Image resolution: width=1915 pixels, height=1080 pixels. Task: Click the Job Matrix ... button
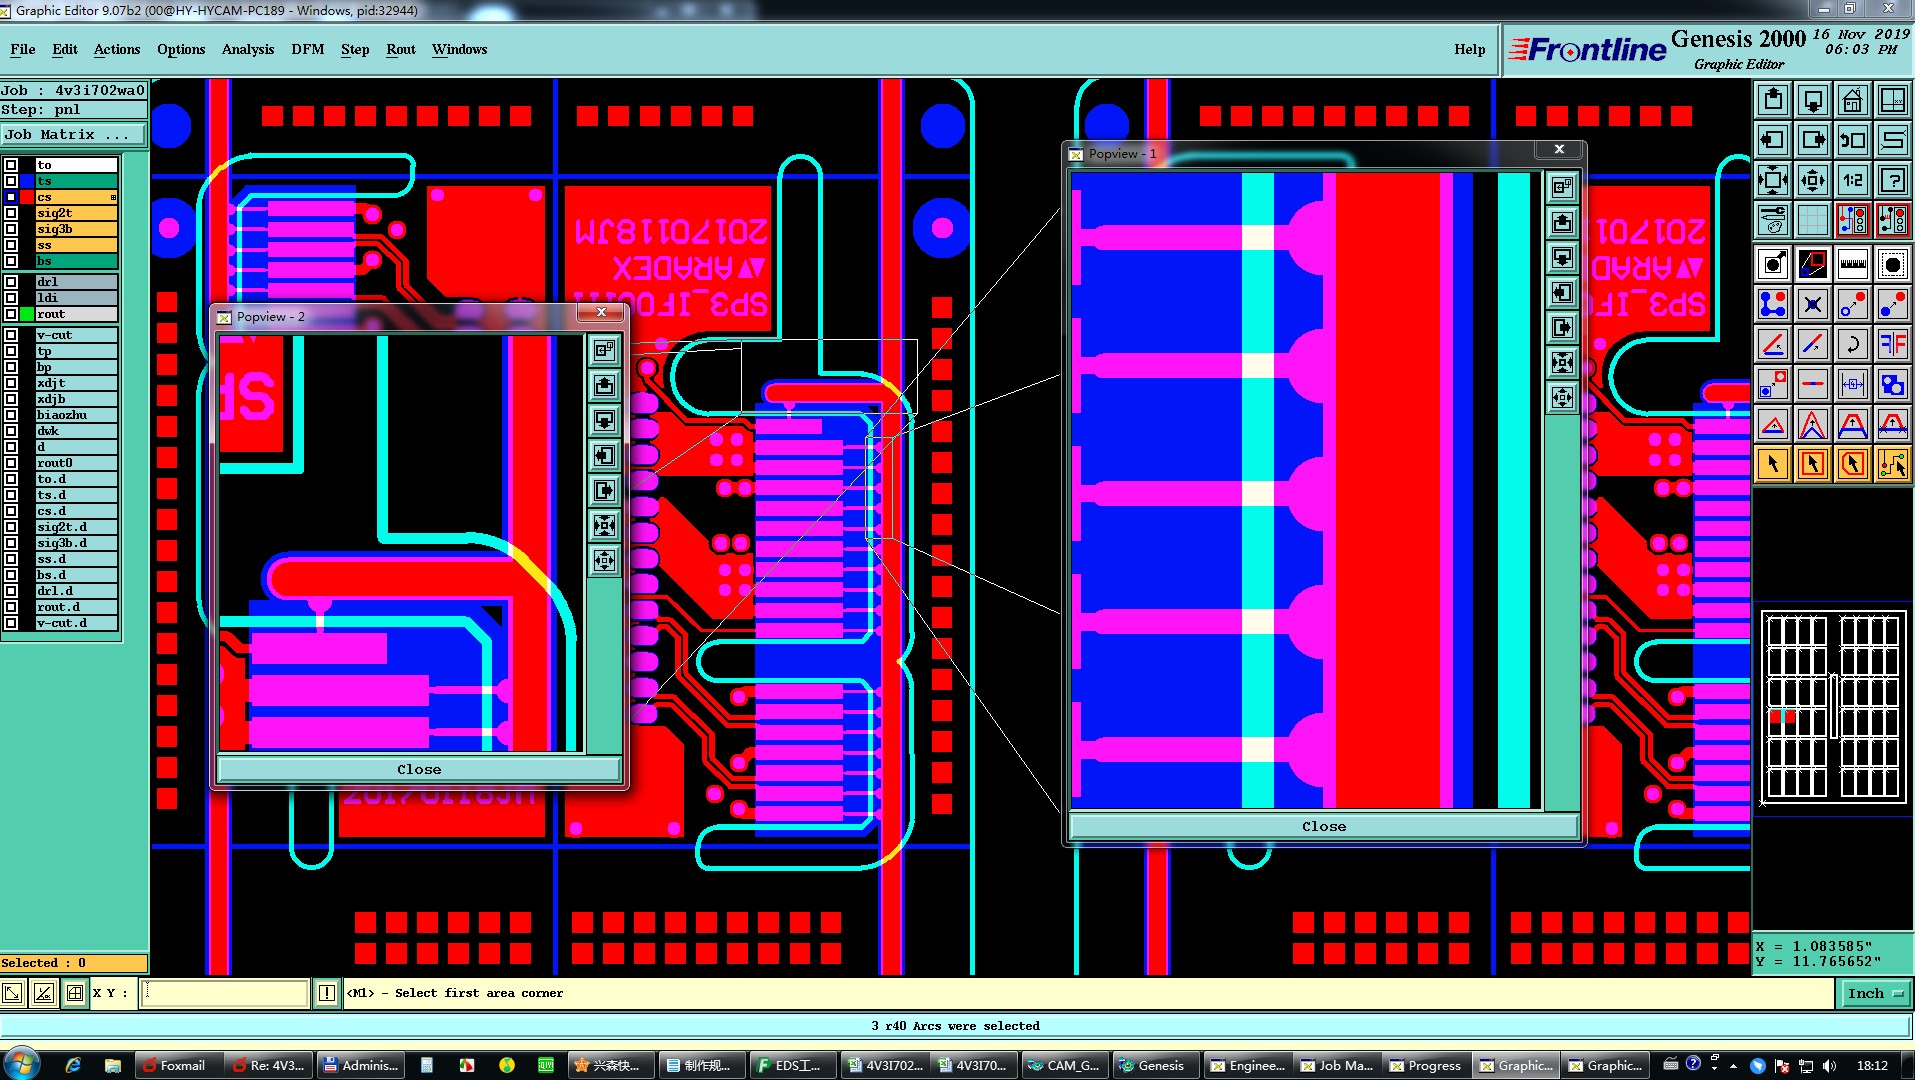tap(73, 134)
